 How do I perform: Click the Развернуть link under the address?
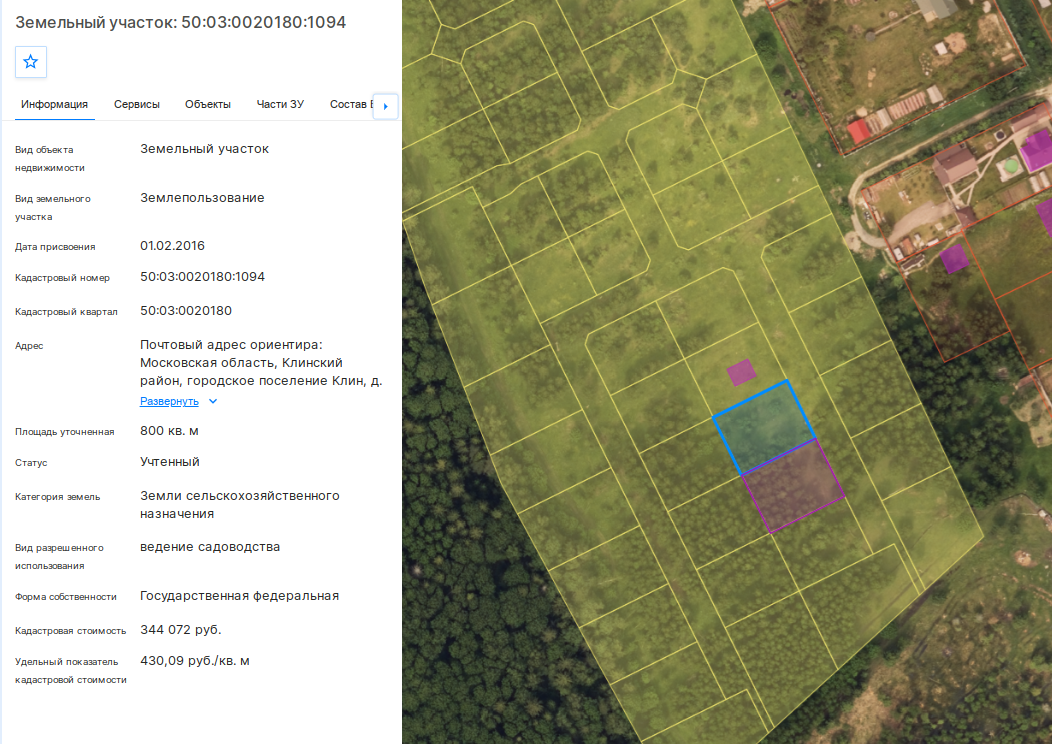(169, 401)
